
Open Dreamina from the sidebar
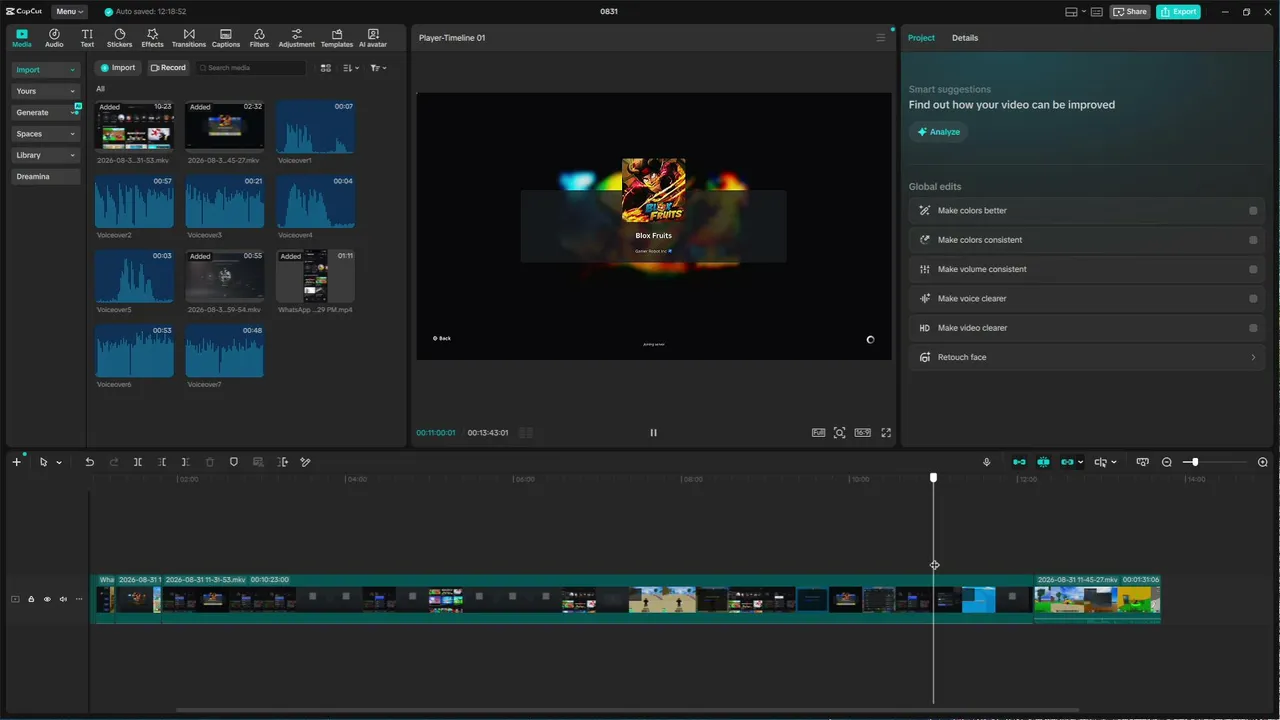[x=46, y=177]
